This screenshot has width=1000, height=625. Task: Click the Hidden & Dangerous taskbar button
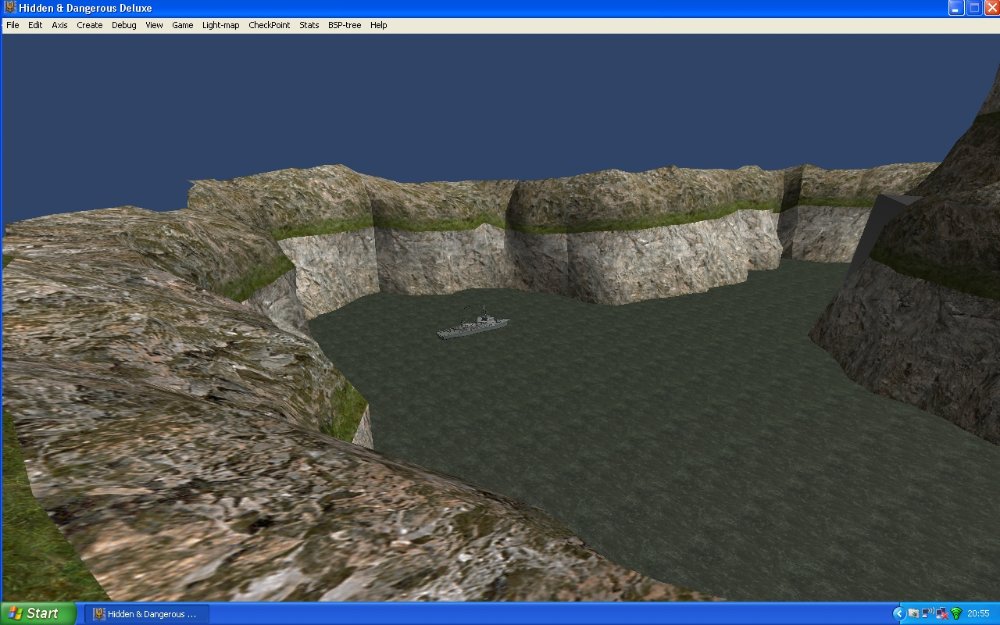click(x=147, y=614)
